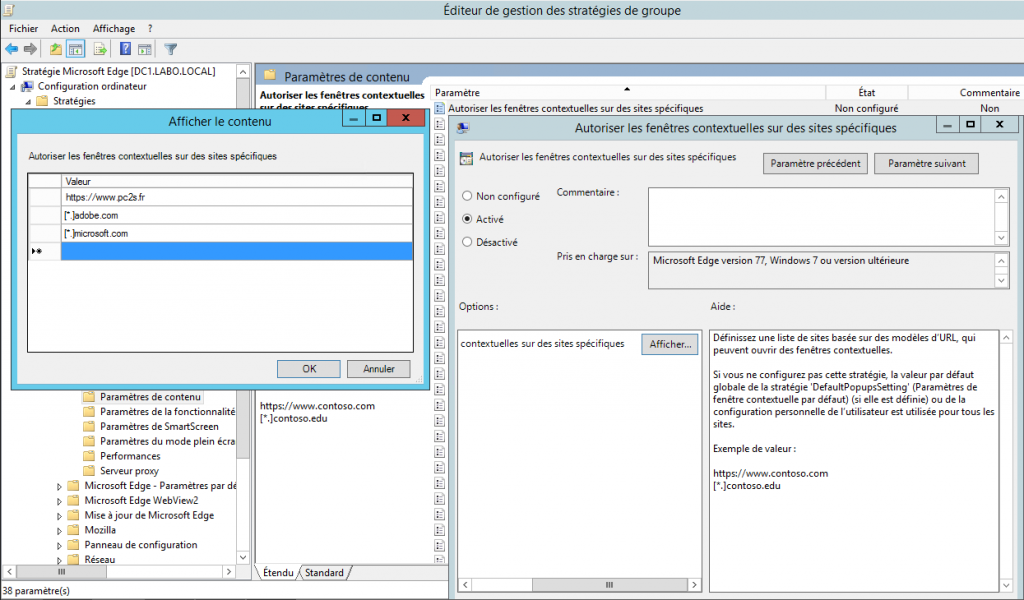Select the Non configuré radio button
Screen dimensions: 1024x600
pyautogui.click(x=464, y=196)
